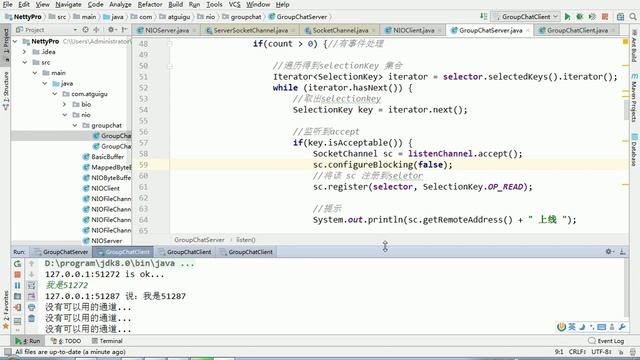Viewport: 640px width, 360px height.
Task: Stop the process via red square in main toolbar
Action: pos(605,17)
